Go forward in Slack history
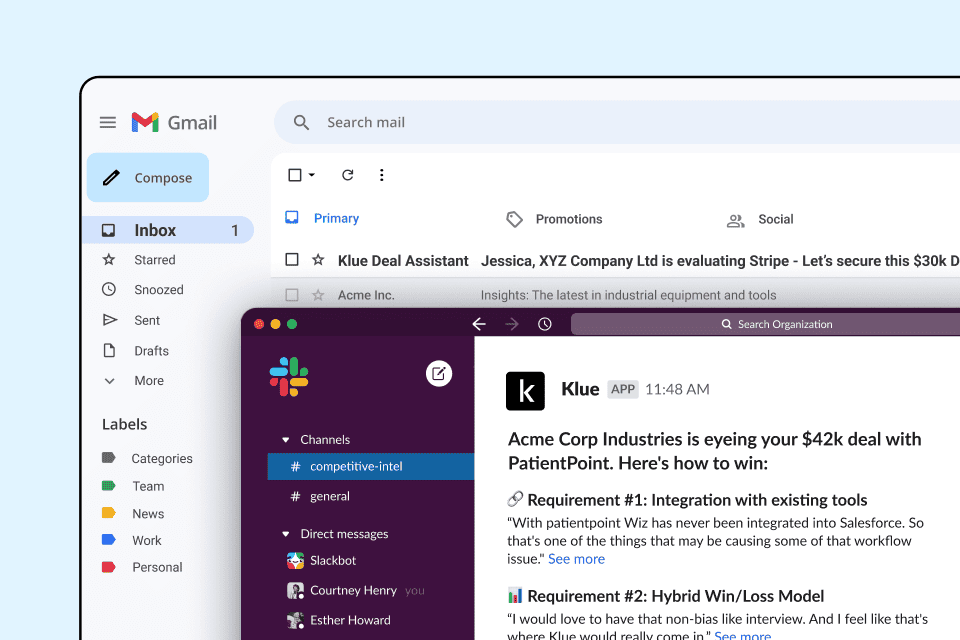 click(512, 324)
